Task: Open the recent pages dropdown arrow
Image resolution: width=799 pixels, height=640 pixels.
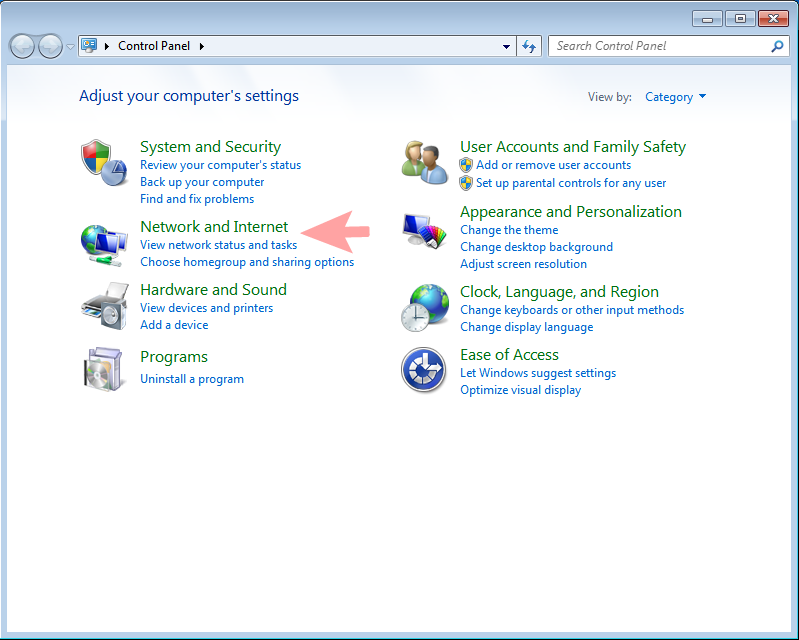Action: 70,47
